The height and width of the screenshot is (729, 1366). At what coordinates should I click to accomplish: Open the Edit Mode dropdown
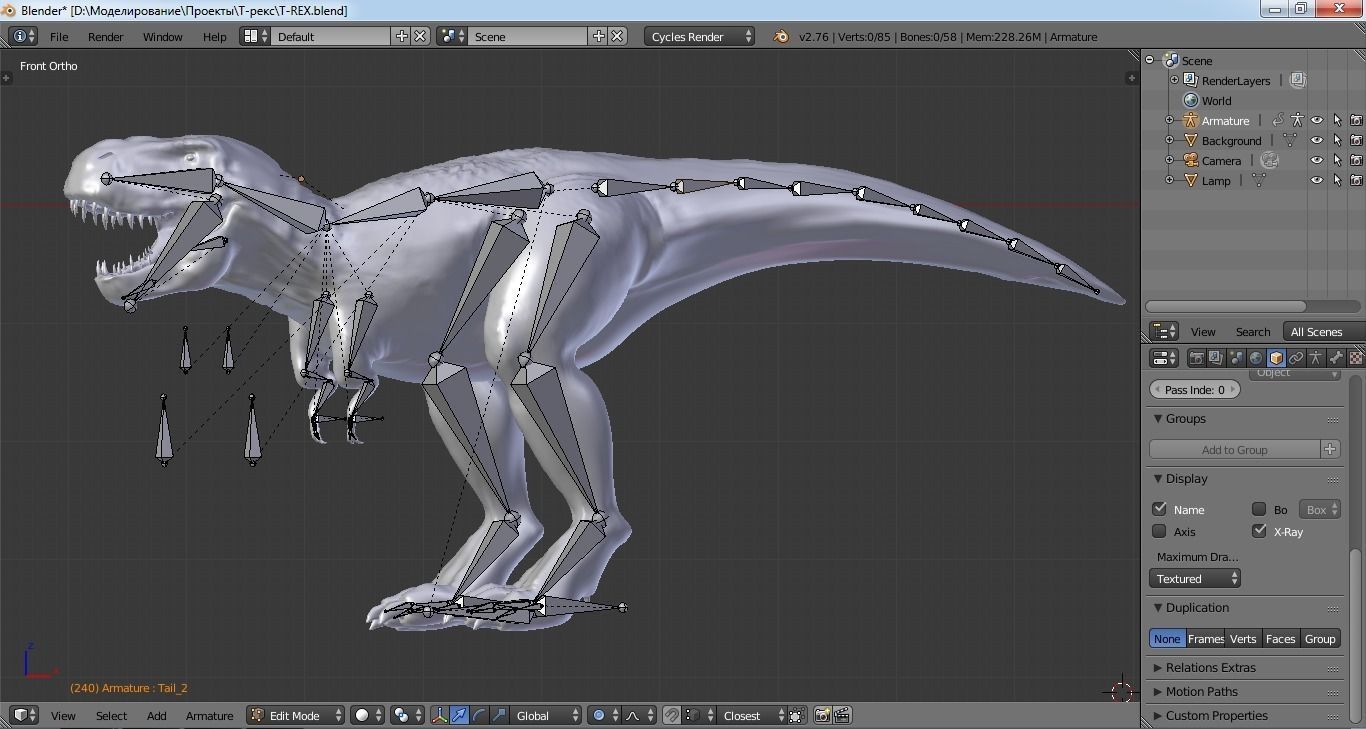[296, 715]
